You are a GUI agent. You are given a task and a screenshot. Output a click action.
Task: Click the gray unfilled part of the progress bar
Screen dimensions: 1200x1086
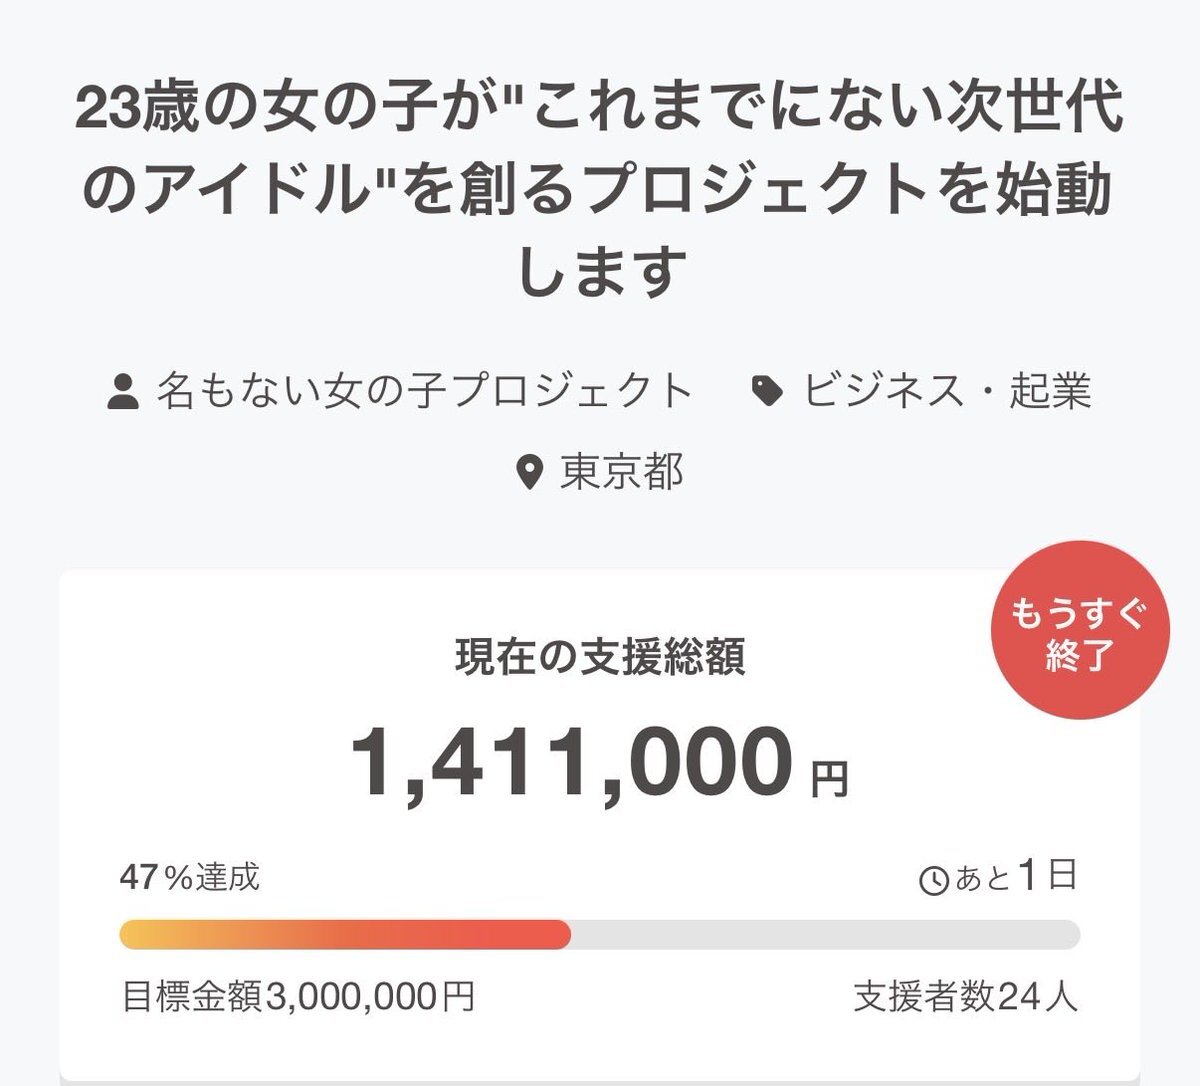tap(824, 934)
